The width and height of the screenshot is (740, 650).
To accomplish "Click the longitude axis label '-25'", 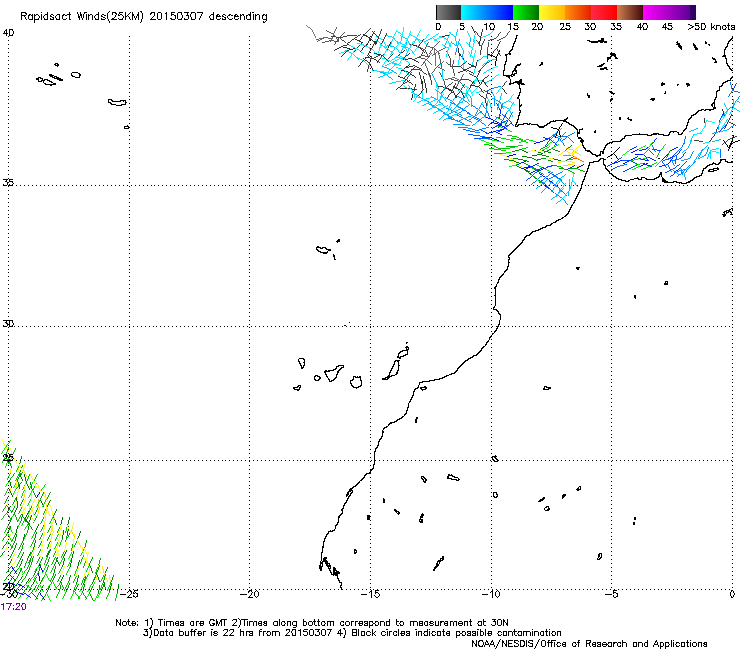I will coord(128,594).
